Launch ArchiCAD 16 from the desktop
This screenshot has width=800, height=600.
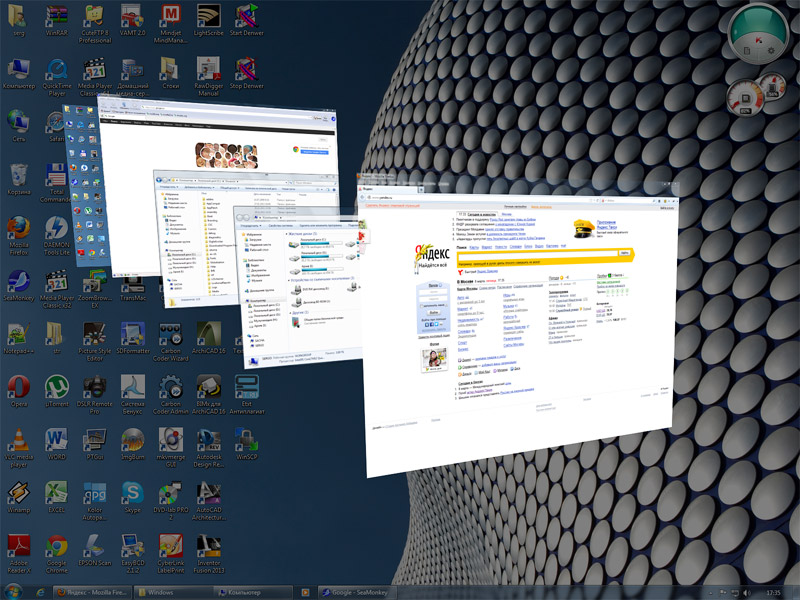pyautogui.click(x=208, y=338)
